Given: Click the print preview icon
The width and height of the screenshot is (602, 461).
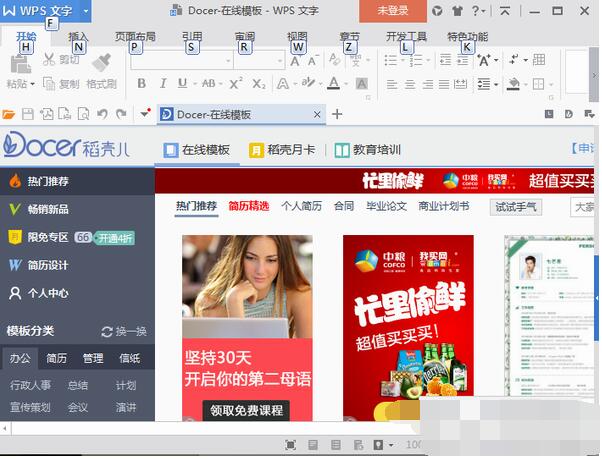Looking at the screenshot, I should (x=83, y=114).
